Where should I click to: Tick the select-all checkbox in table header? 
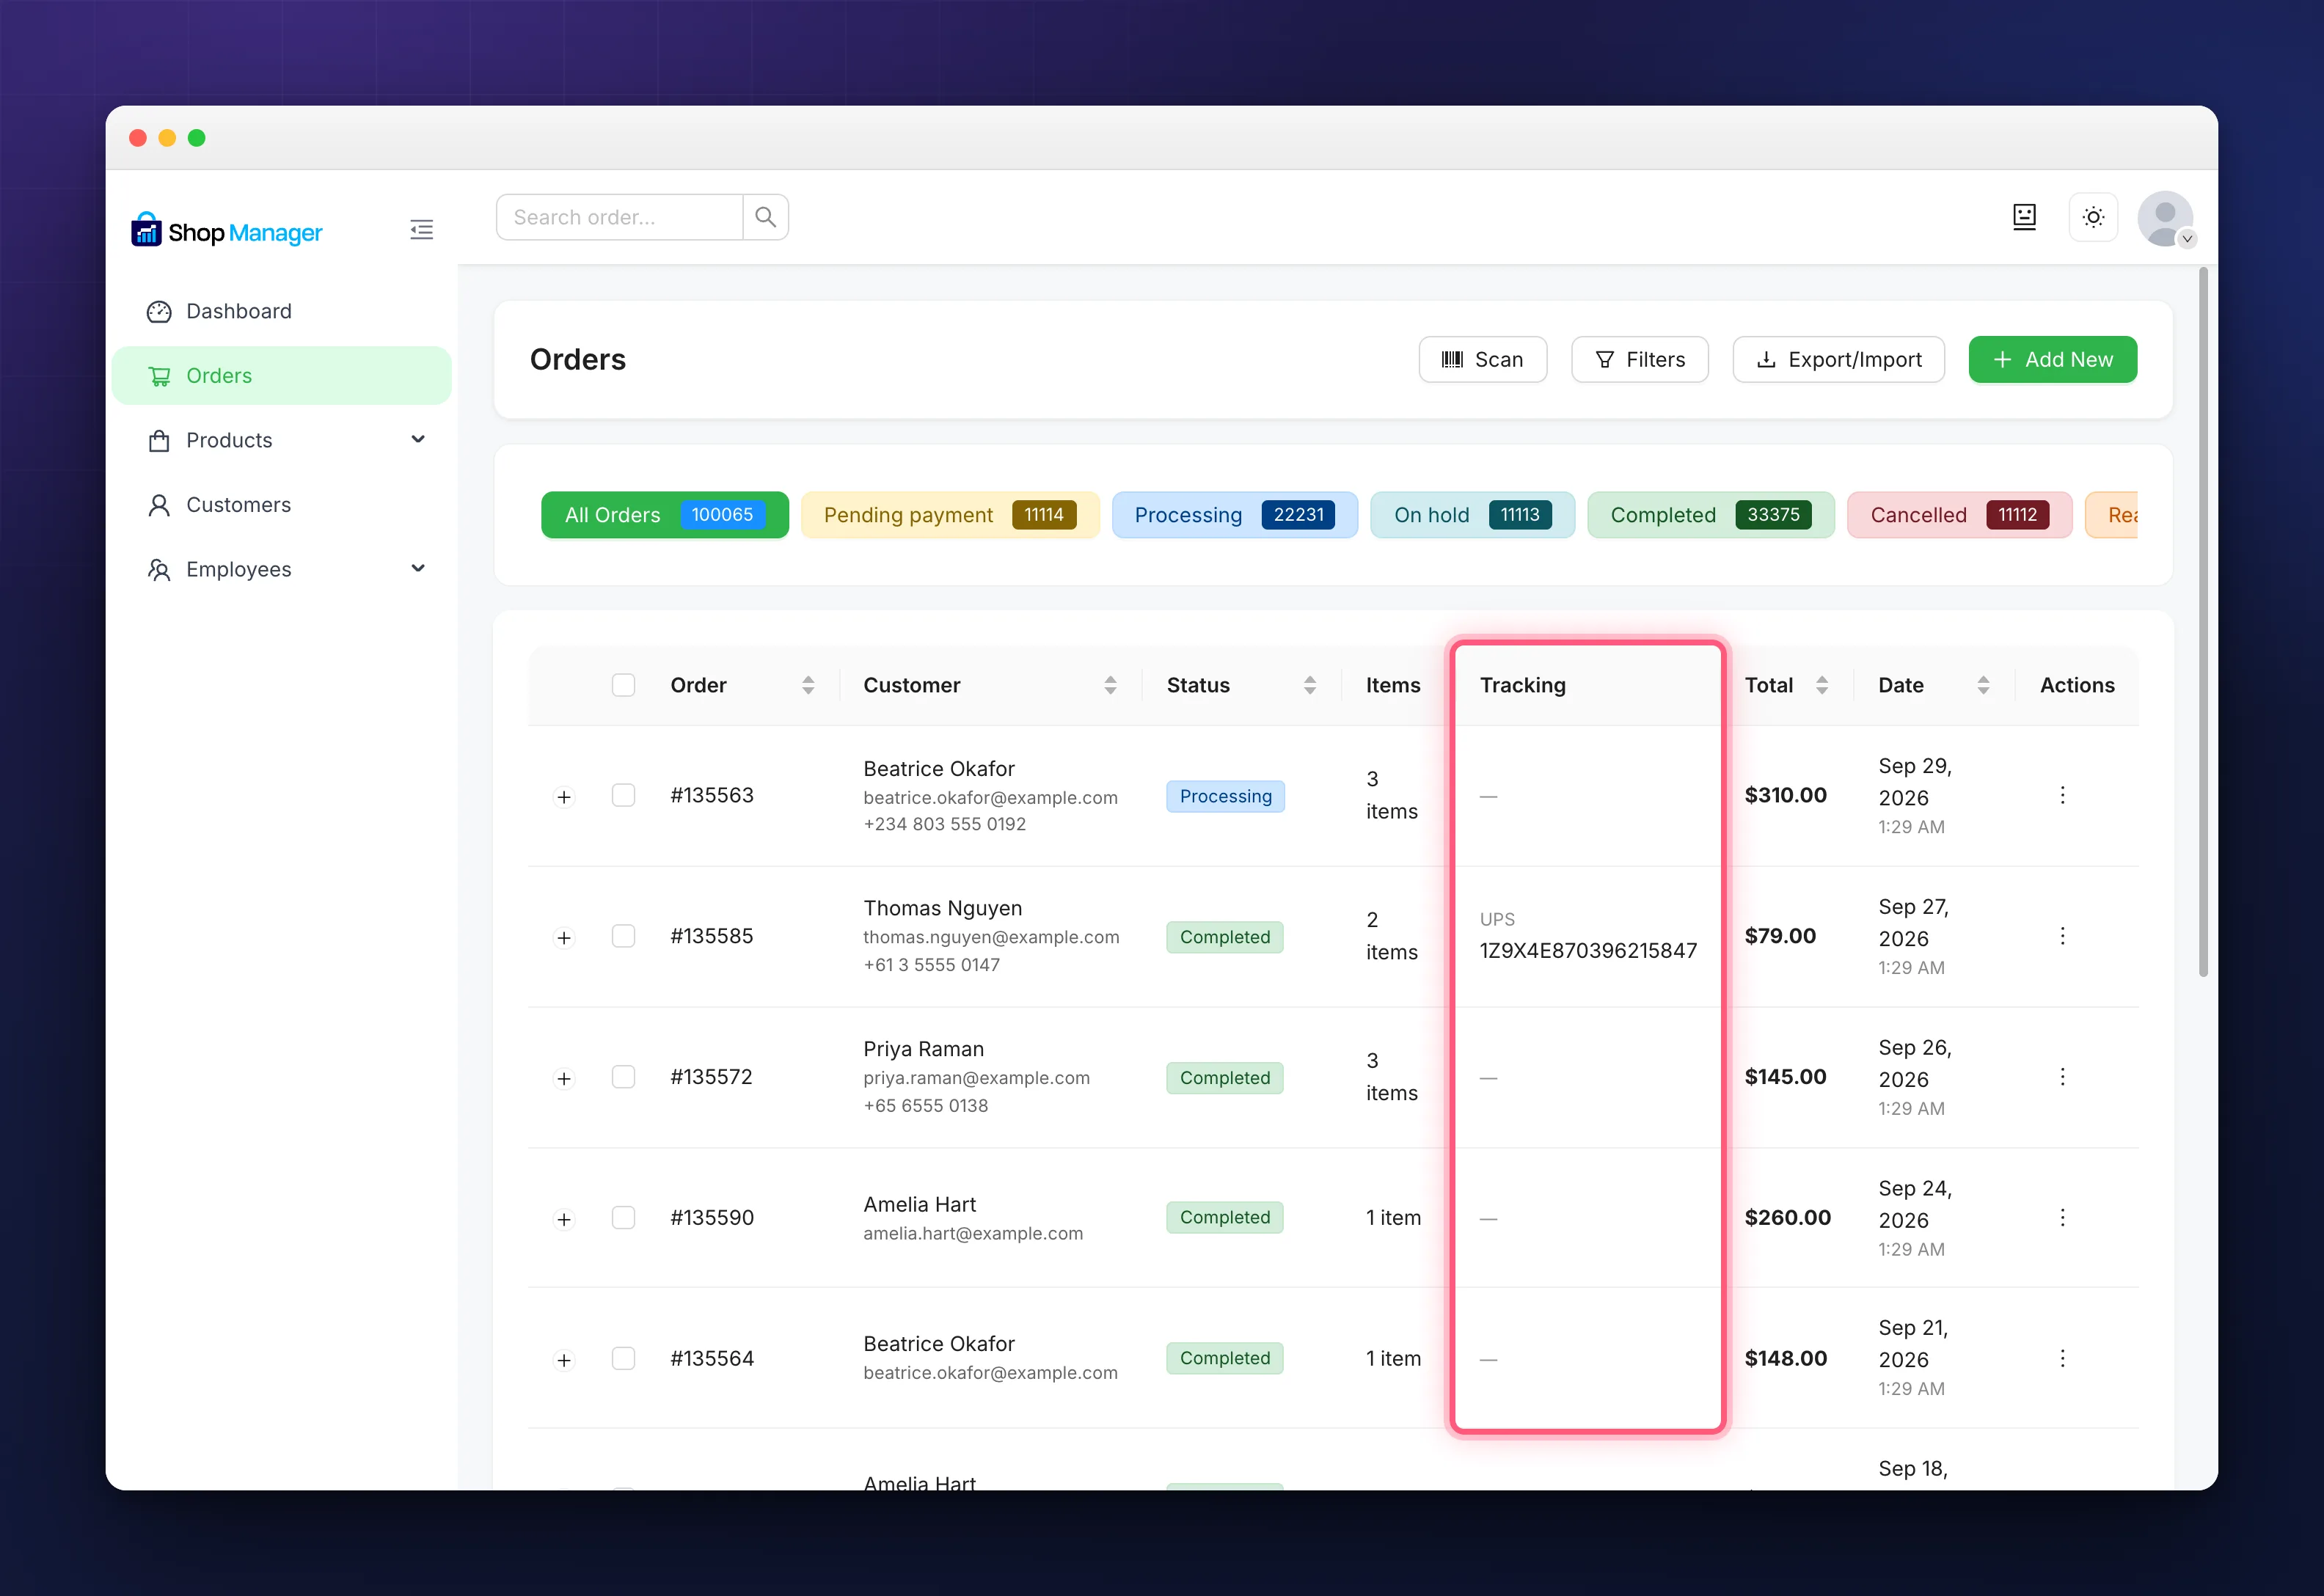[x=623, y=685]
